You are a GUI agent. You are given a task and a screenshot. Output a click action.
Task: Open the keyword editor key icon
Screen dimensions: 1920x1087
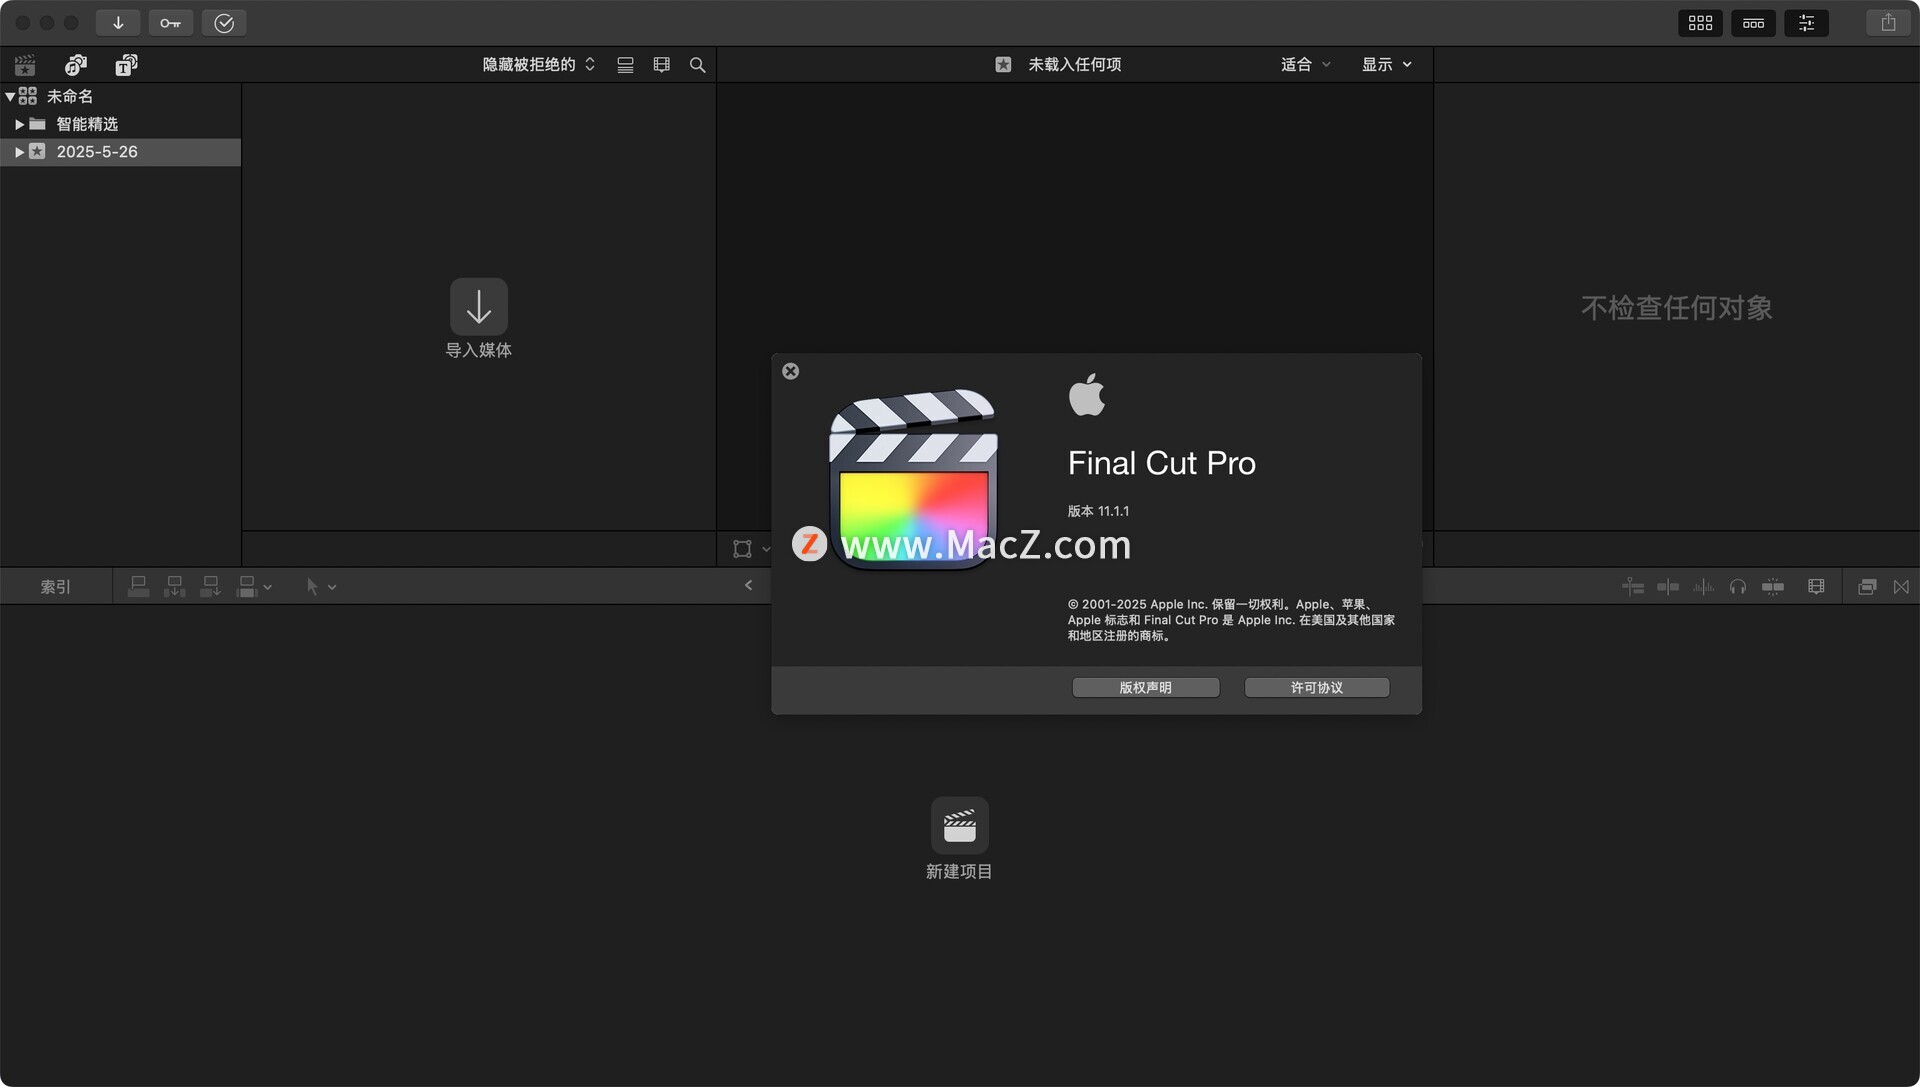170,23
